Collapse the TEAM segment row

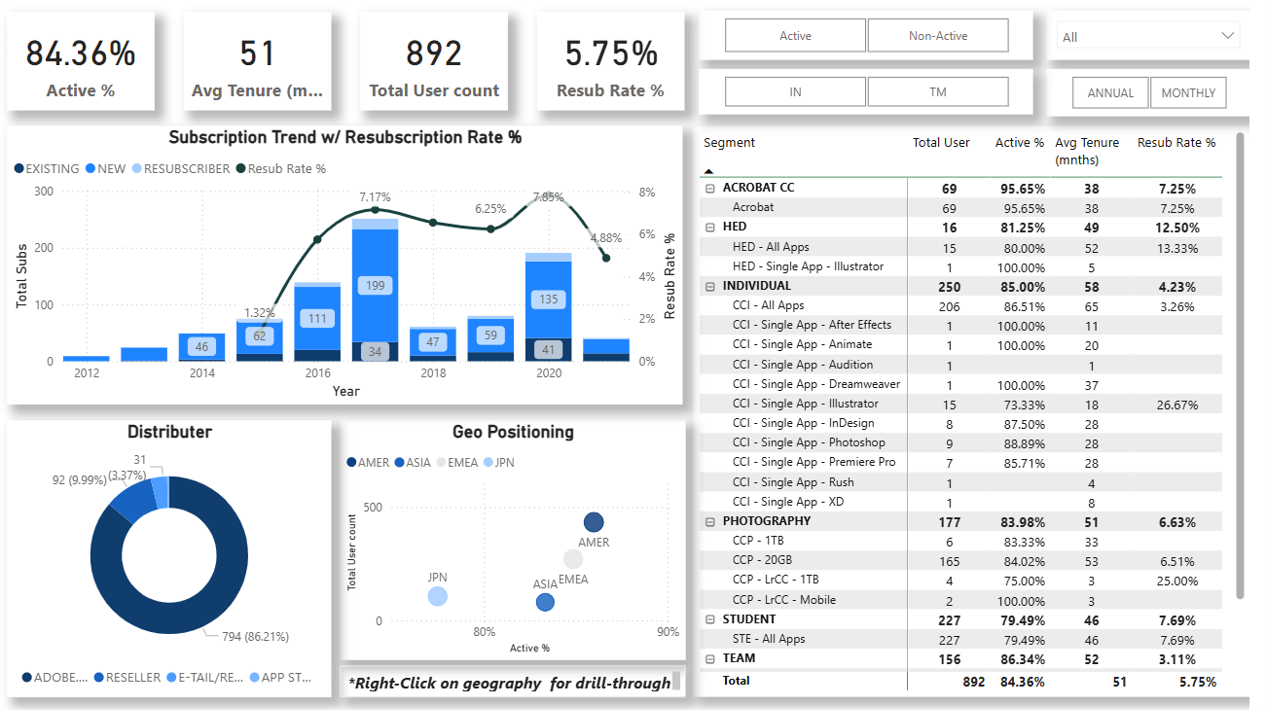point(711,658)
